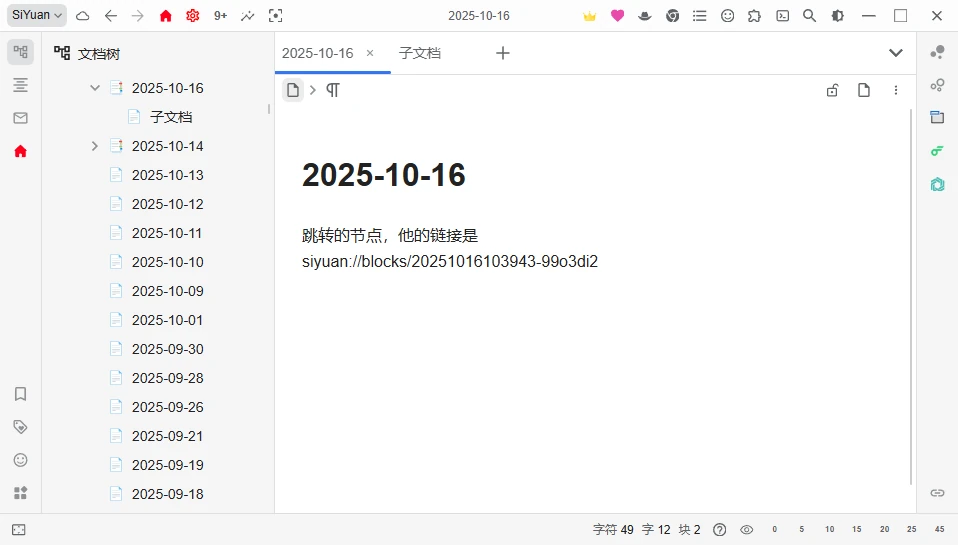Add a new tab with plus button
Screen dimensions: 958x545
point(503,53)
